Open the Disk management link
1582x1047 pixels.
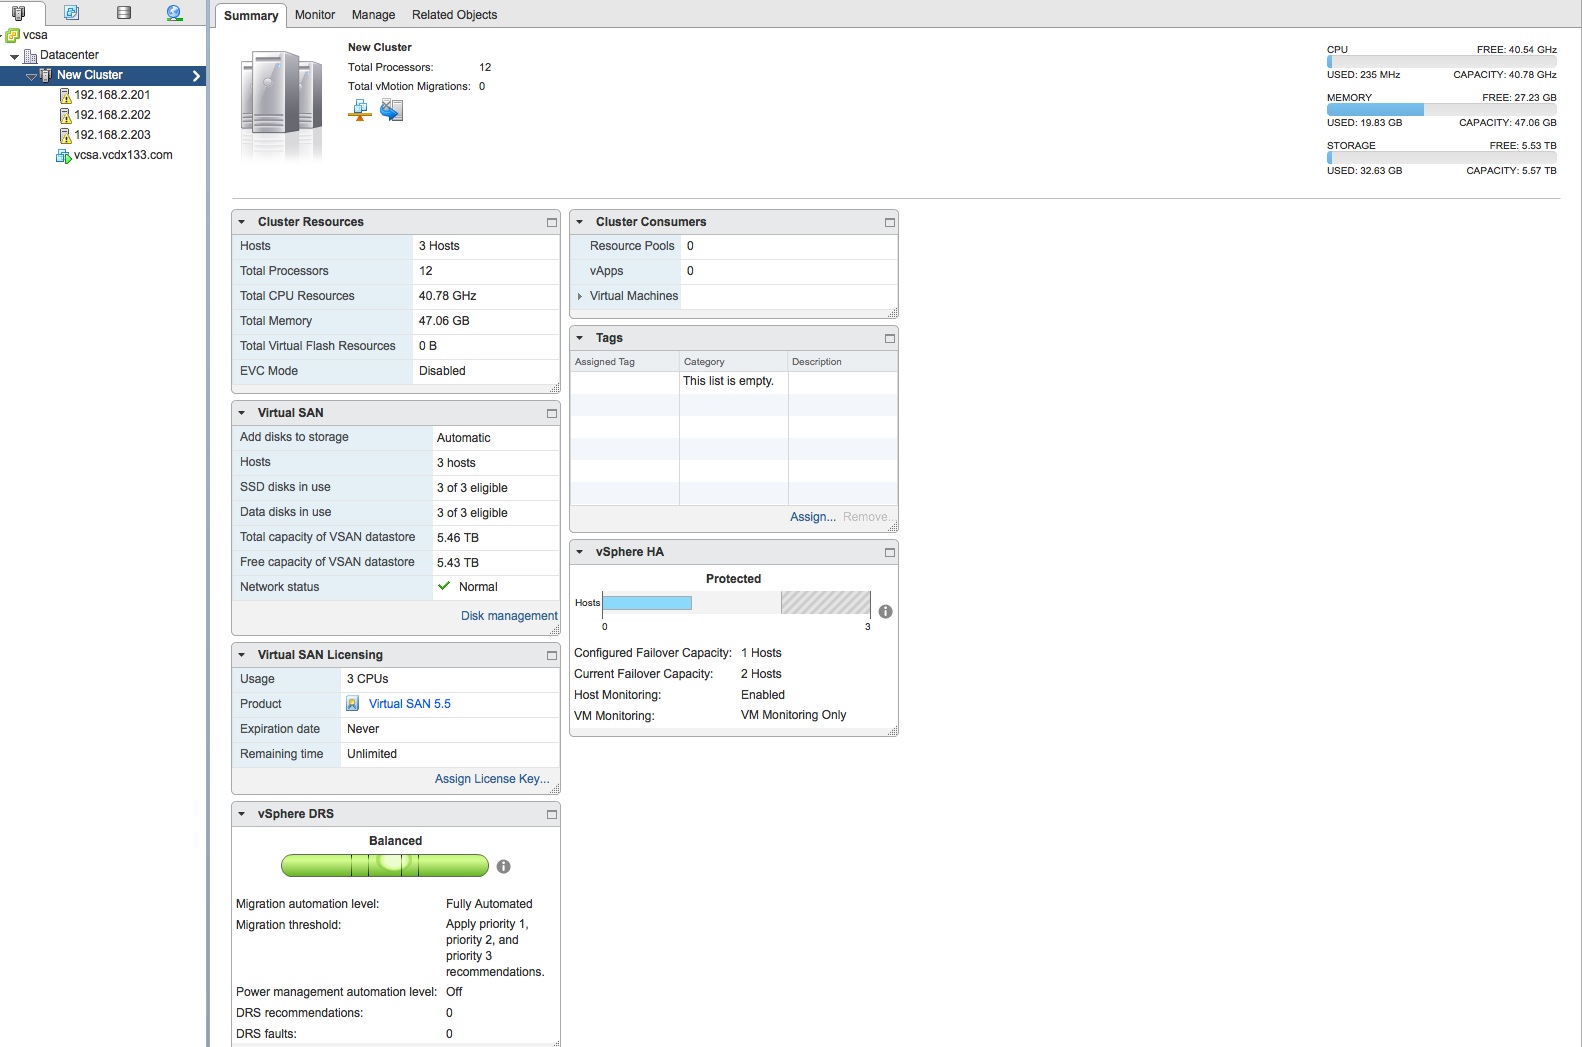pos(509,616)
